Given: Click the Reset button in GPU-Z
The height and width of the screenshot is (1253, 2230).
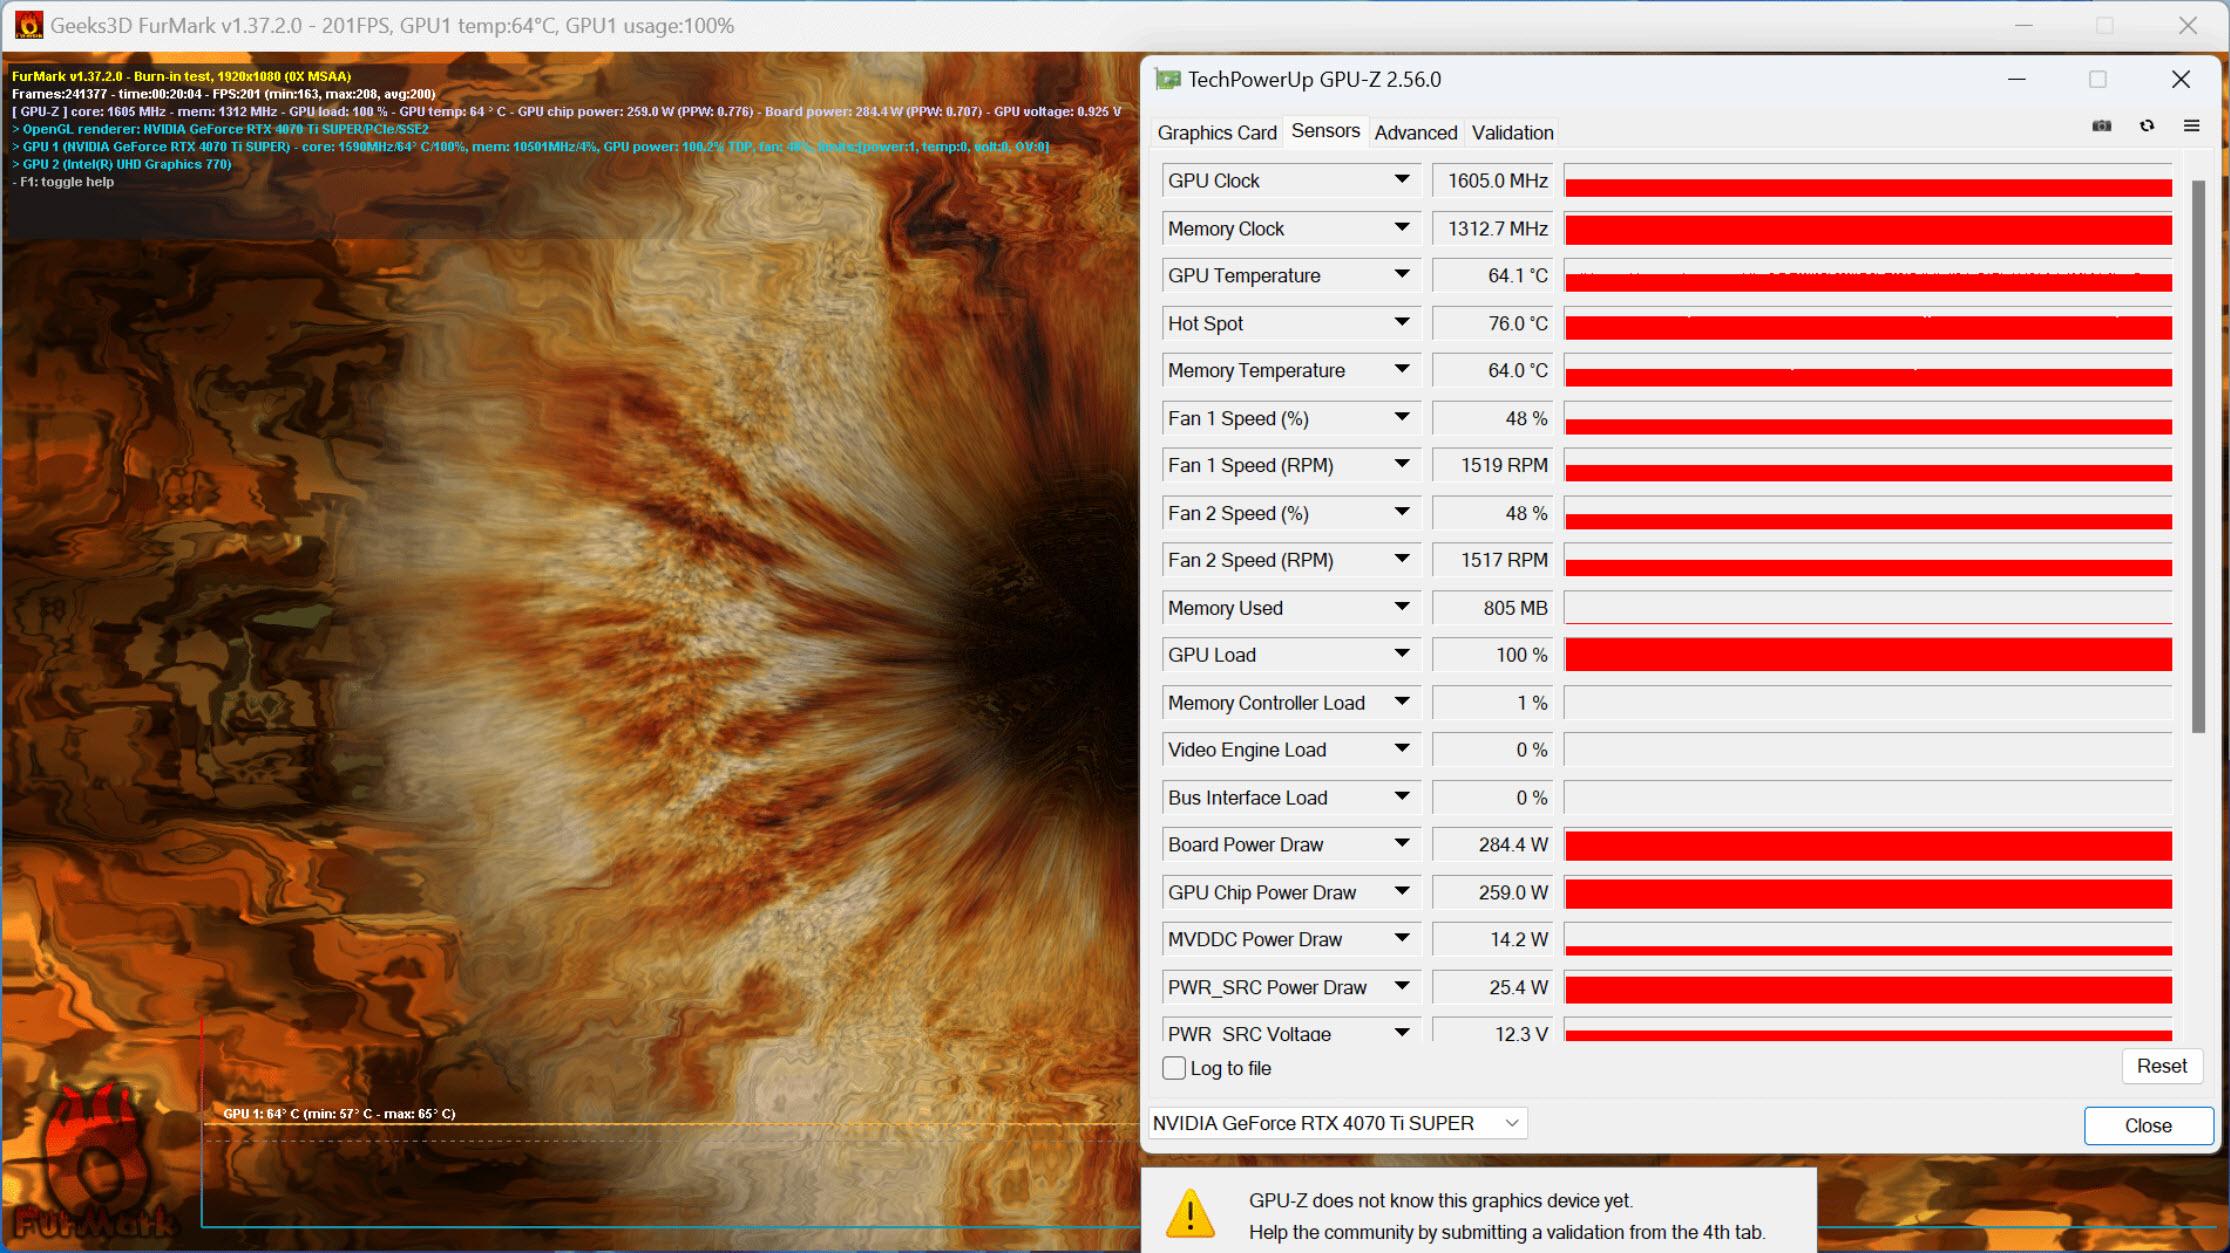Looking at the screenshot, I should pyautogui.click(x=2156, y=1066).
